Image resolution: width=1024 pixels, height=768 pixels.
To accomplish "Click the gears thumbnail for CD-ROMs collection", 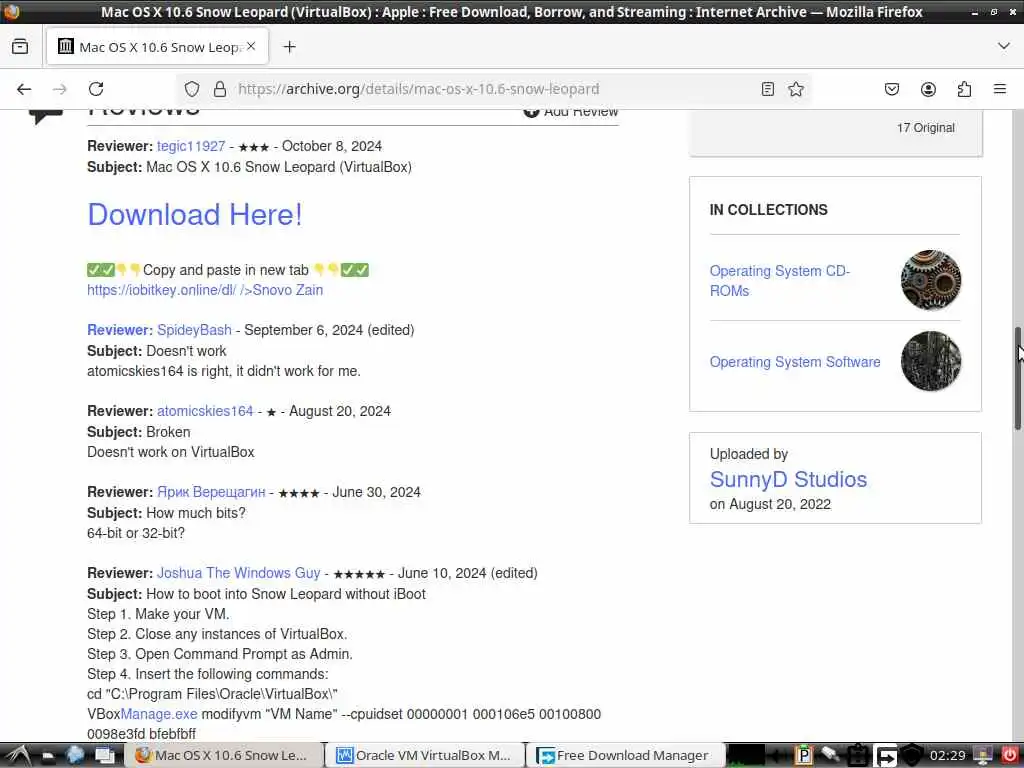I will click(x=930, y=280).
